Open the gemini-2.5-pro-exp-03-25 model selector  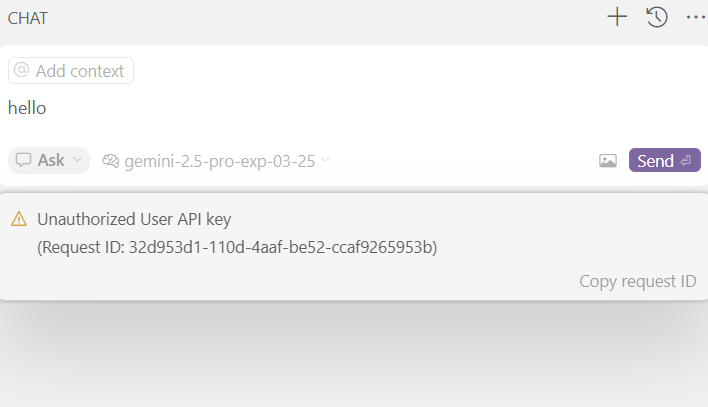[216, 161]
